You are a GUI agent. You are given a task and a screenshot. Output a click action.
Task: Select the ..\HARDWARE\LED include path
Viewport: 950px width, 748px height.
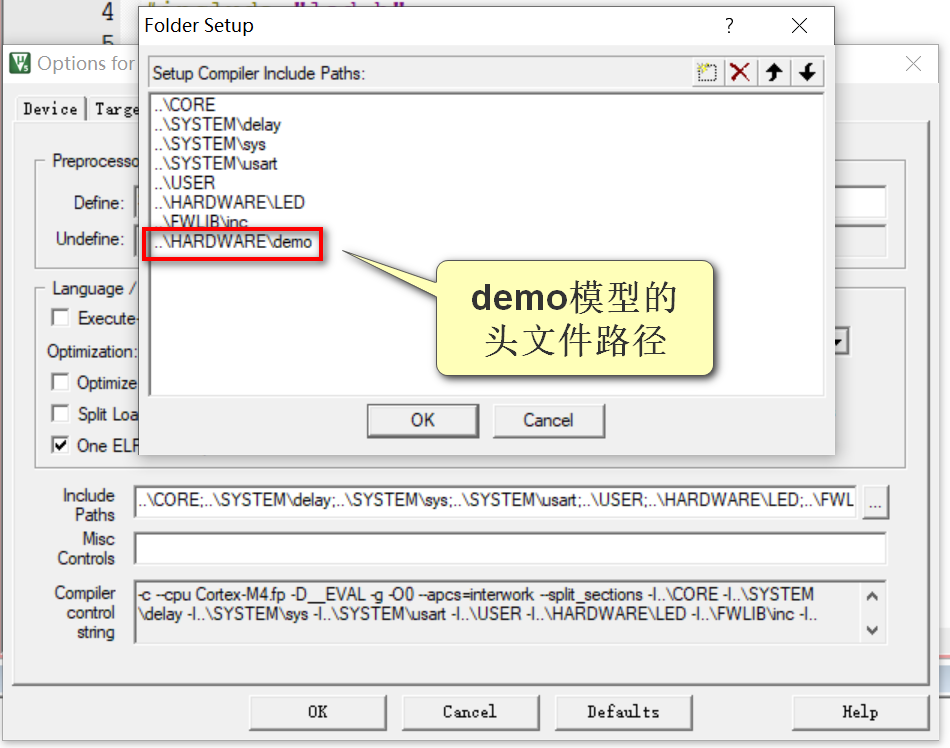tap(229, 202)
